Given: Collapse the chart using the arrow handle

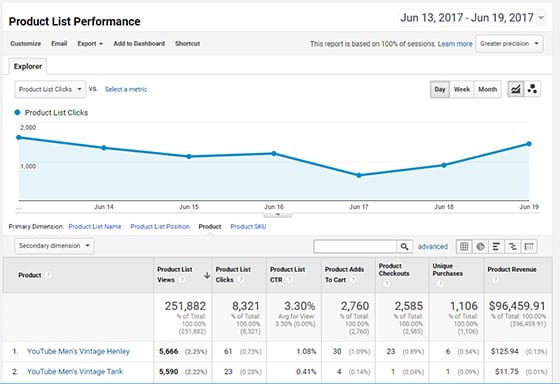Looking at the screenshot, I should (278, 215).
